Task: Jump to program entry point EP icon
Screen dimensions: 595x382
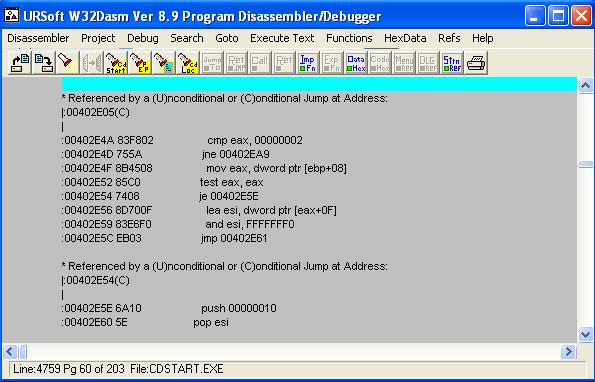Action: pos(140,63)
